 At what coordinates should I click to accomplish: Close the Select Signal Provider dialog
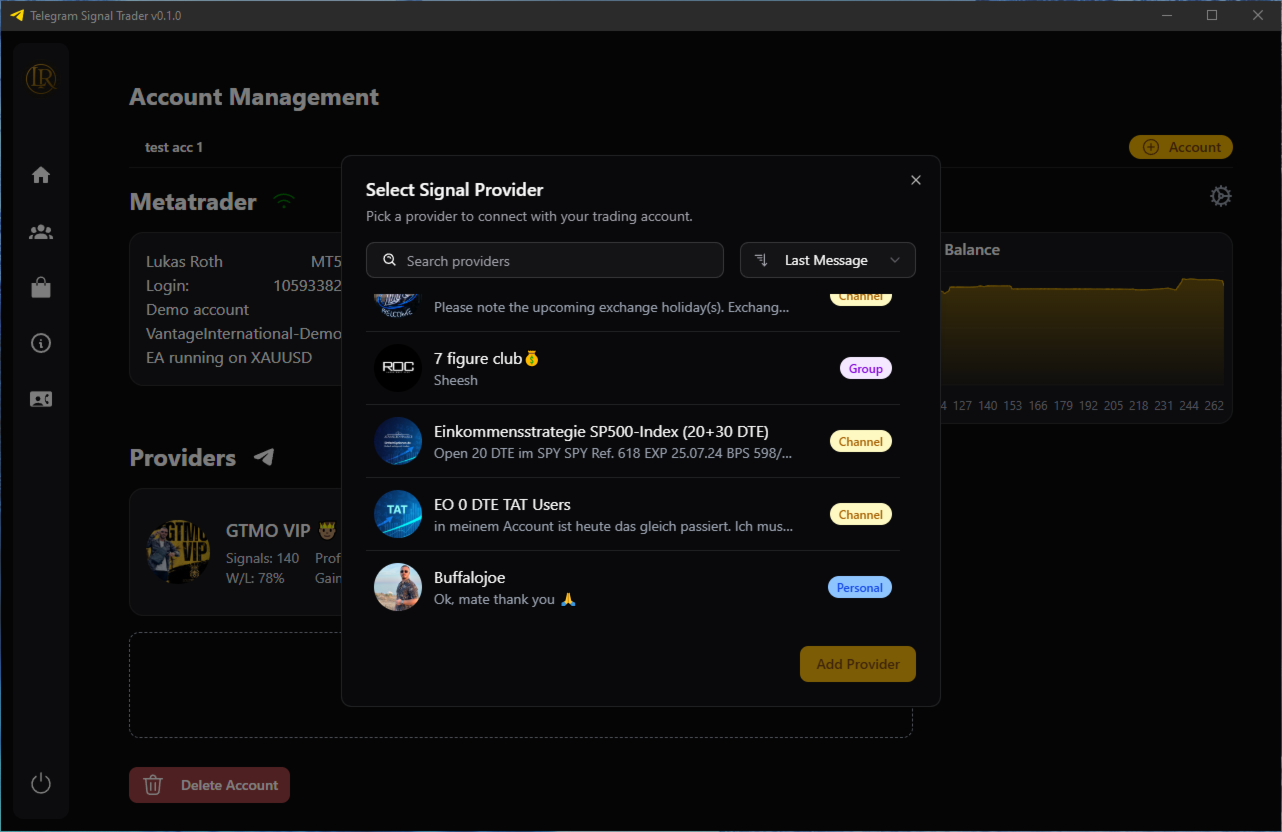click(x=916, y=180)
